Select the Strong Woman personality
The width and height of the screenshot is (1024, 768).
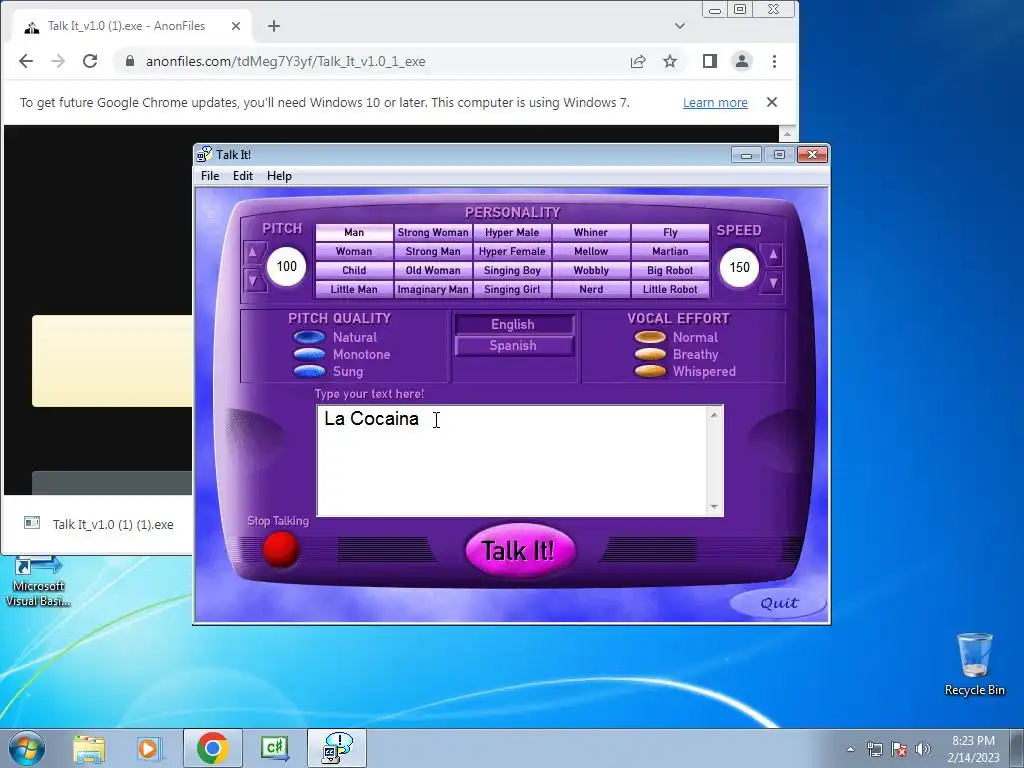[433, 232]
